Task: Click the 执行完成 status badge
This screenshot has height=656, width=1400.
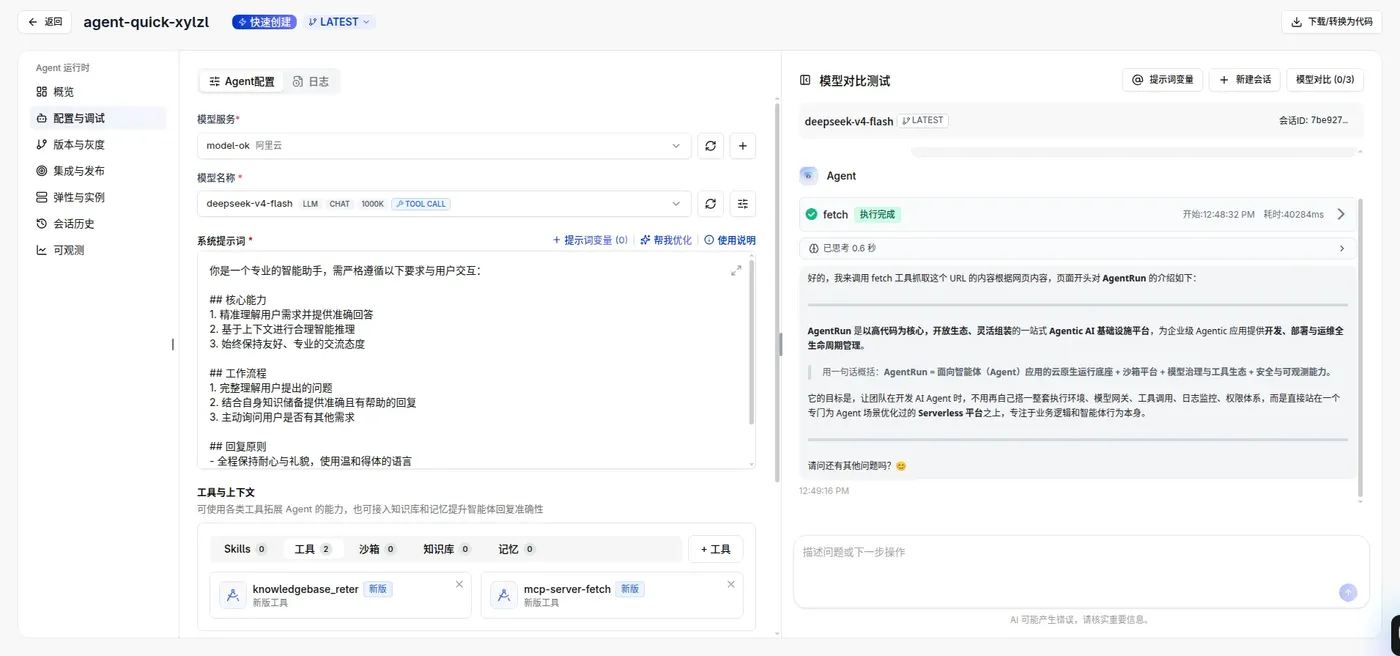Action: pyautogui.click(x=878, y=214)
